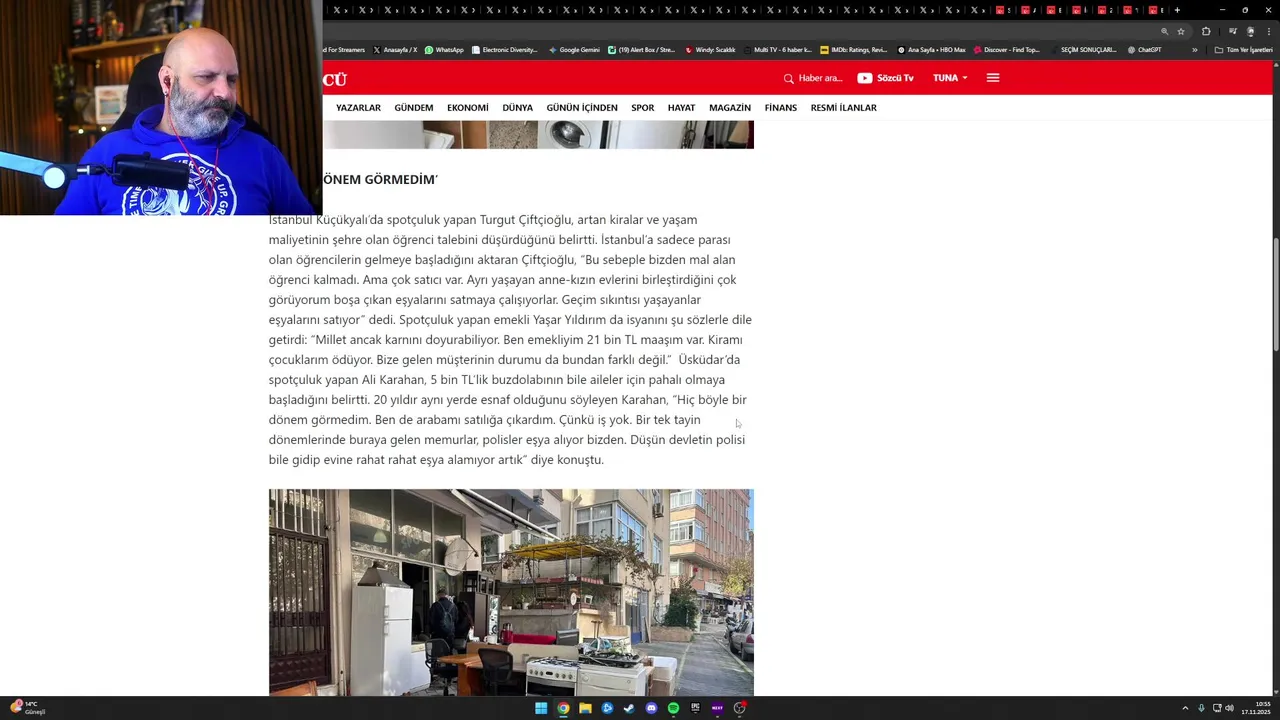The width and height of the screenshot is (1280, 720).
Task: Open the Multi TV bookmark
Action: tap(777, 50)
